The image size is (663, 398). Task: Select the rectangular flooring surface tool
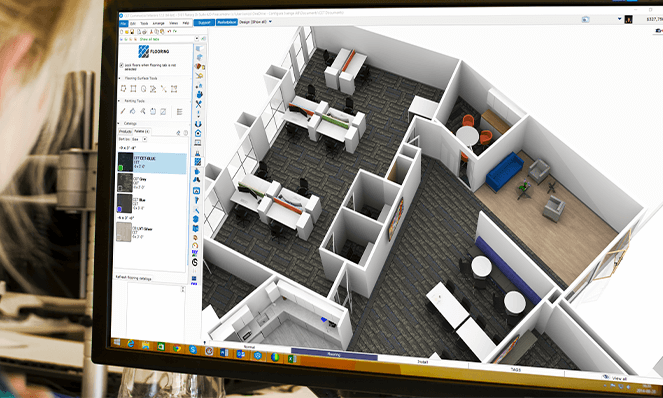pyautogui.click(x=133, y=88)
